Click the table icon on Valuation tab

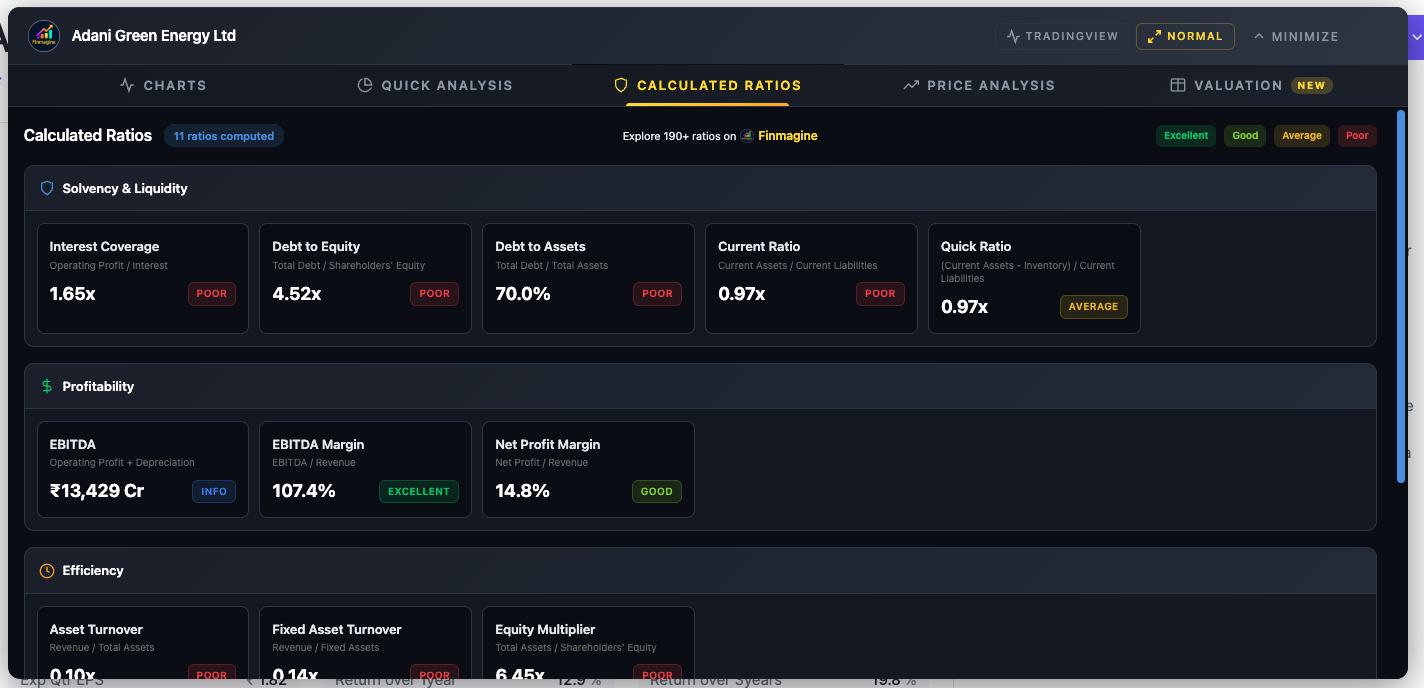coord(1178,85)
